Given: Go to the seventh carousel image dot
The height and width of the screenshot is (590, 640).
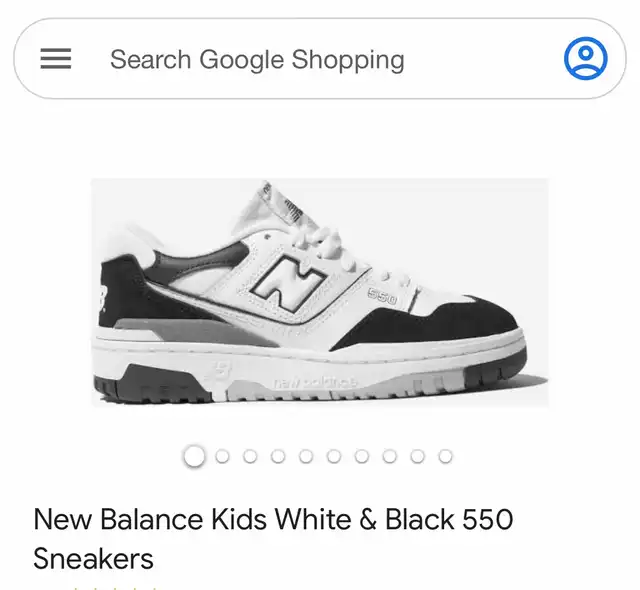Looking at the screenshot, I should point(362,457).
